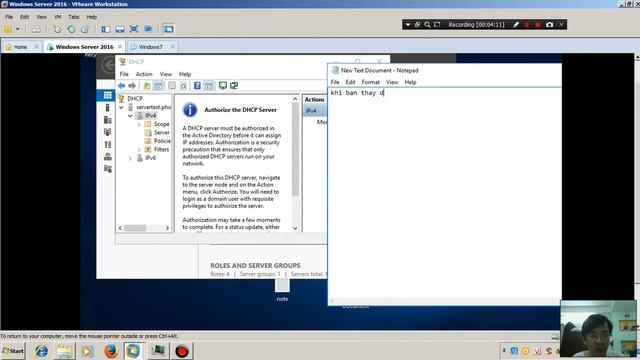Click the Start button on the taskbar
This screenshot has height=360, width=640.
pos(13,351)
